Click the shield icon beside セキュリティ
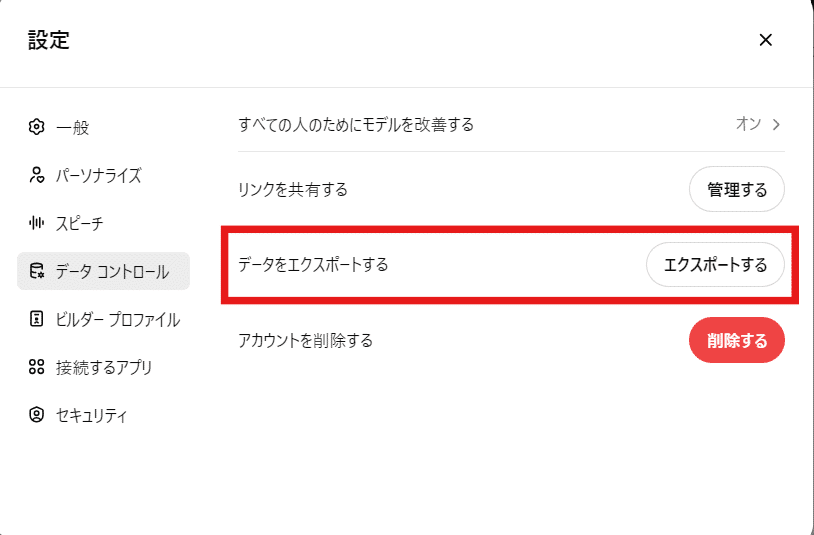Viewport: 814px width, 535px height. tap(37, 415)
